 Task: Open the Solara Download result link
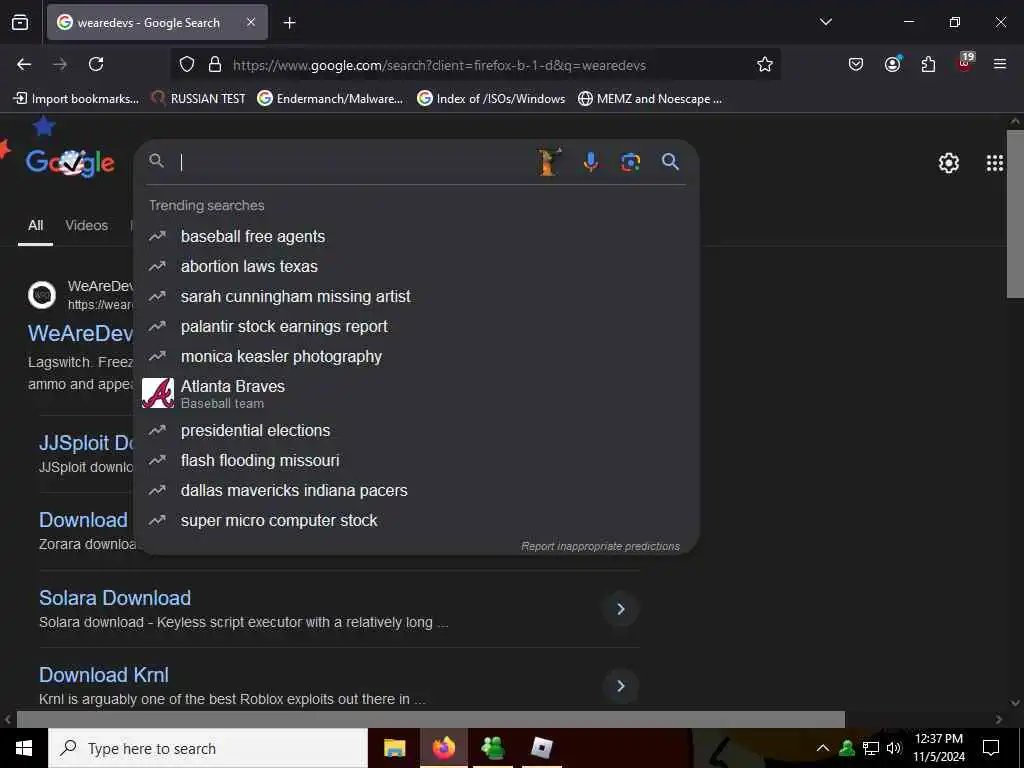tap(115, 598)
